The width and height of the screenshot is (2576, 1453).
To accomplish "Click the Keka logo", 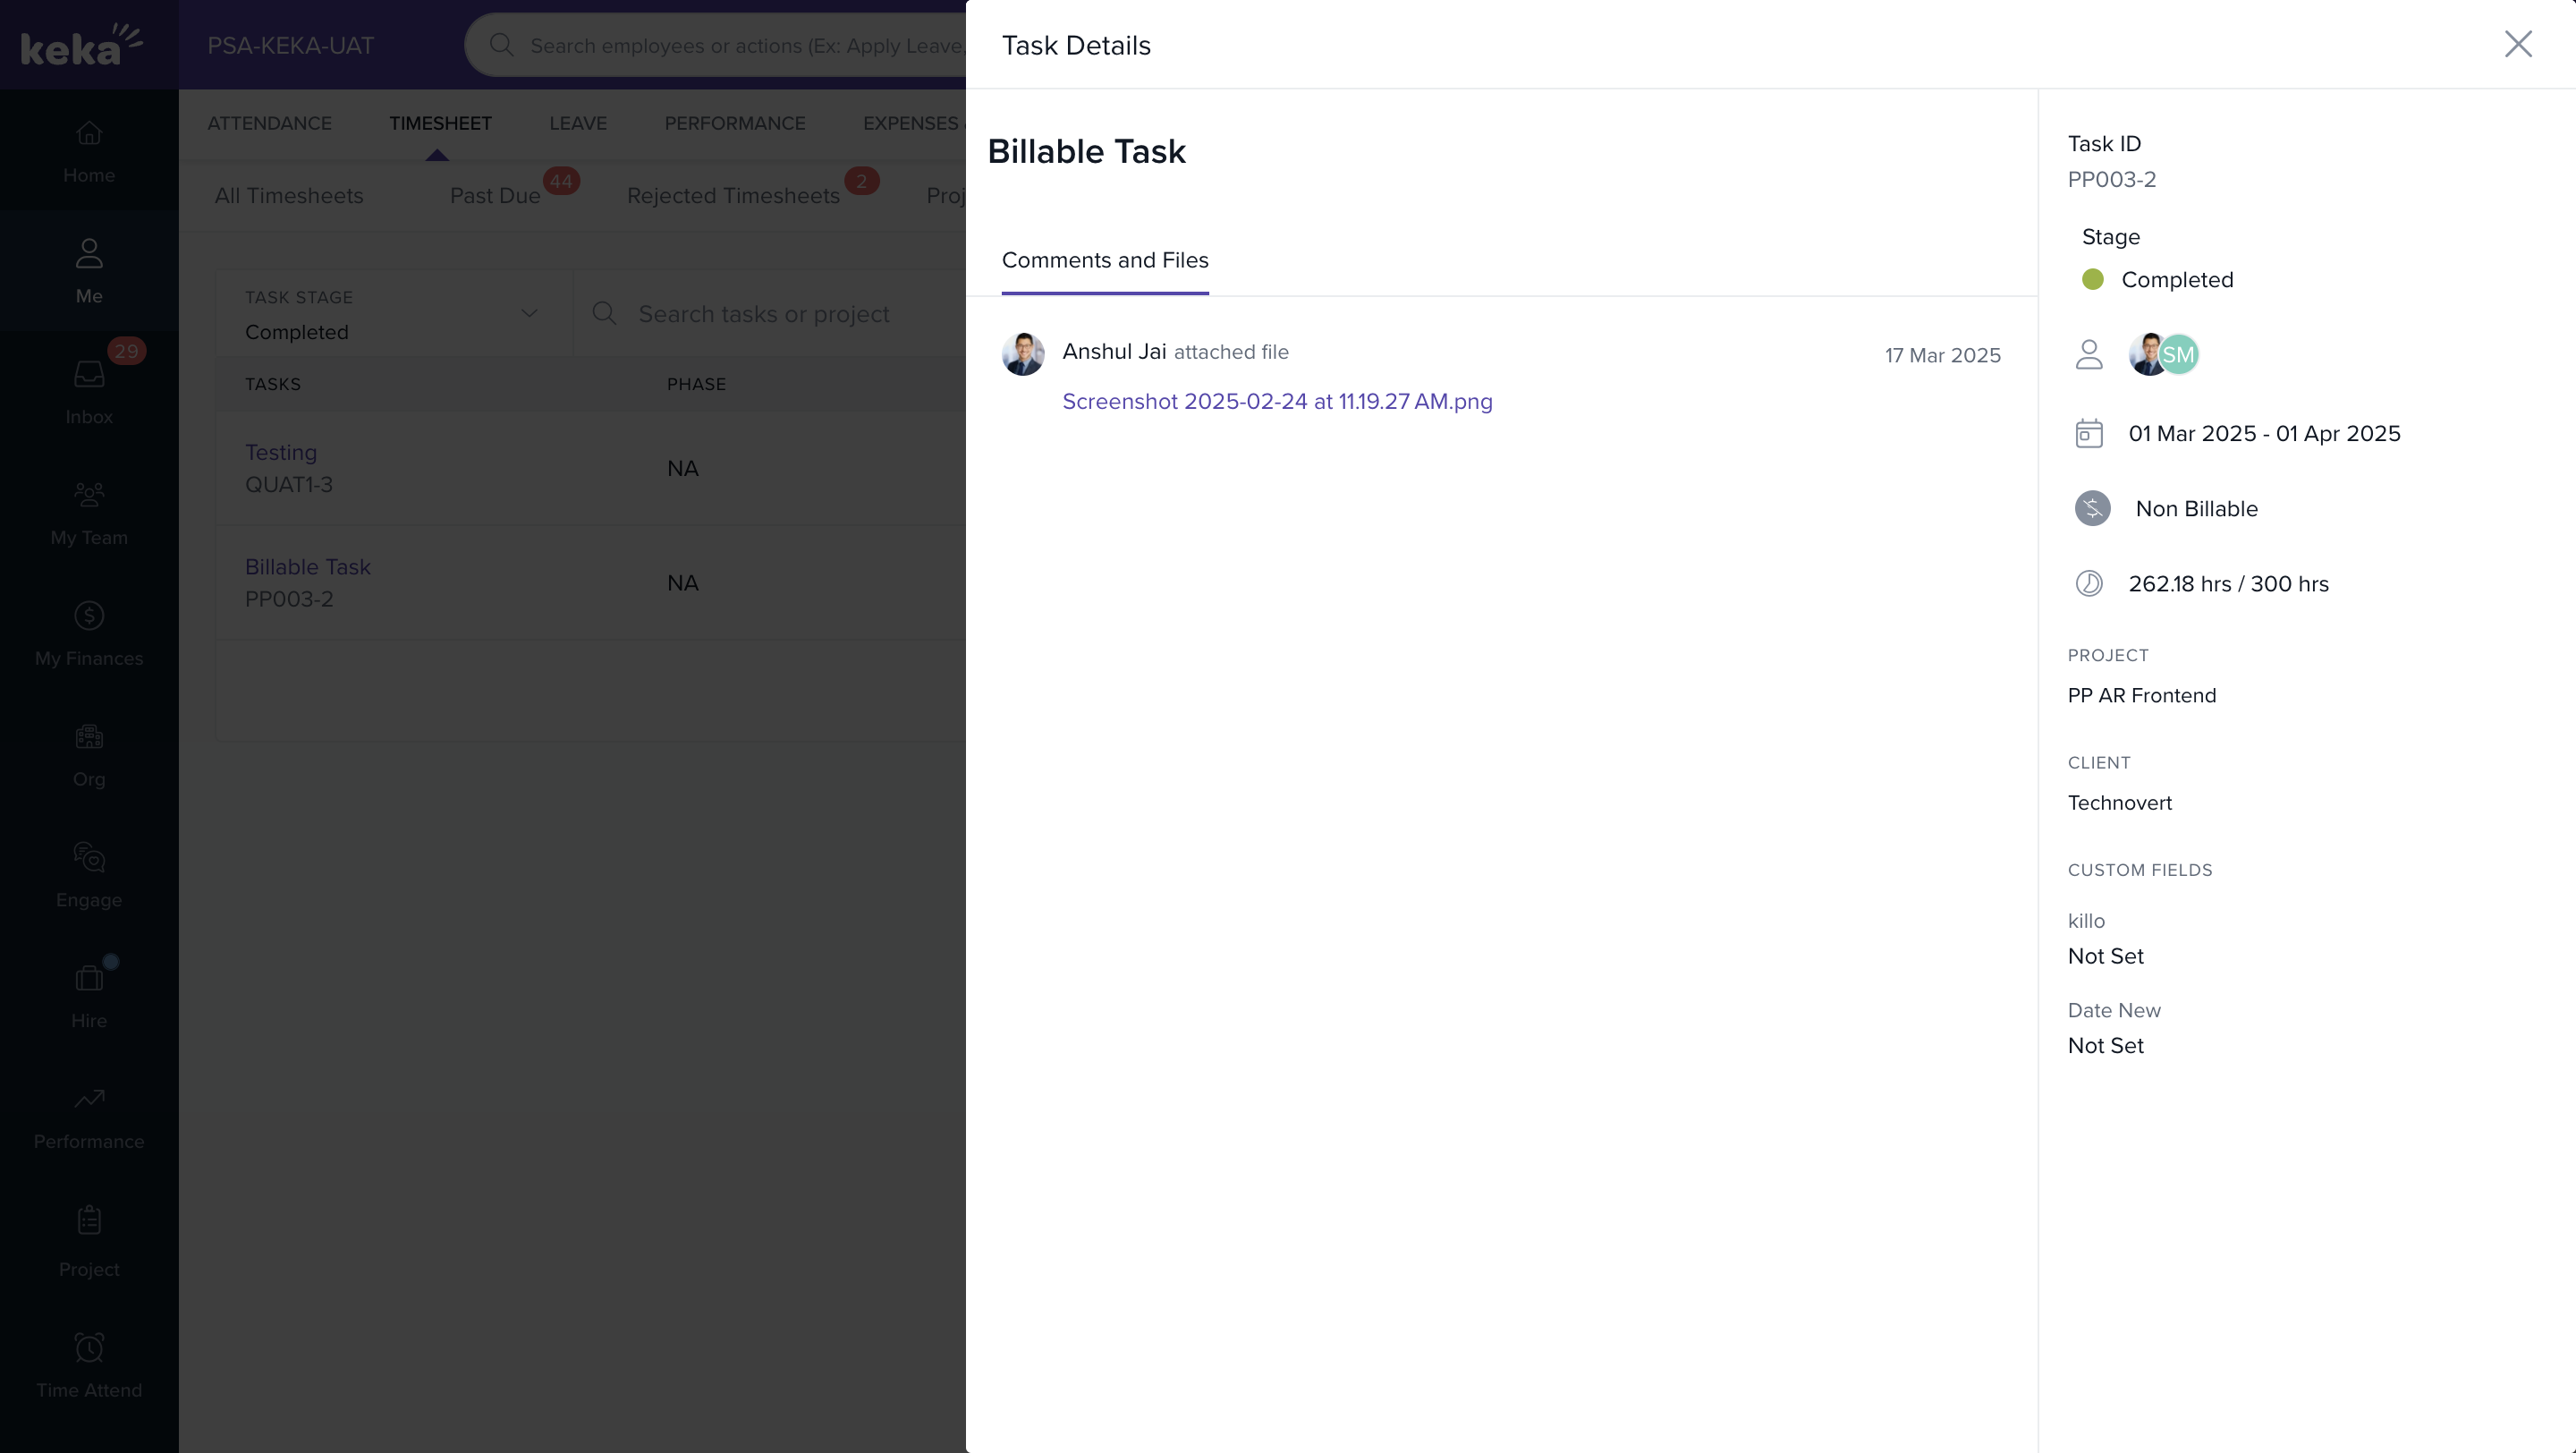I will [81, 45].
